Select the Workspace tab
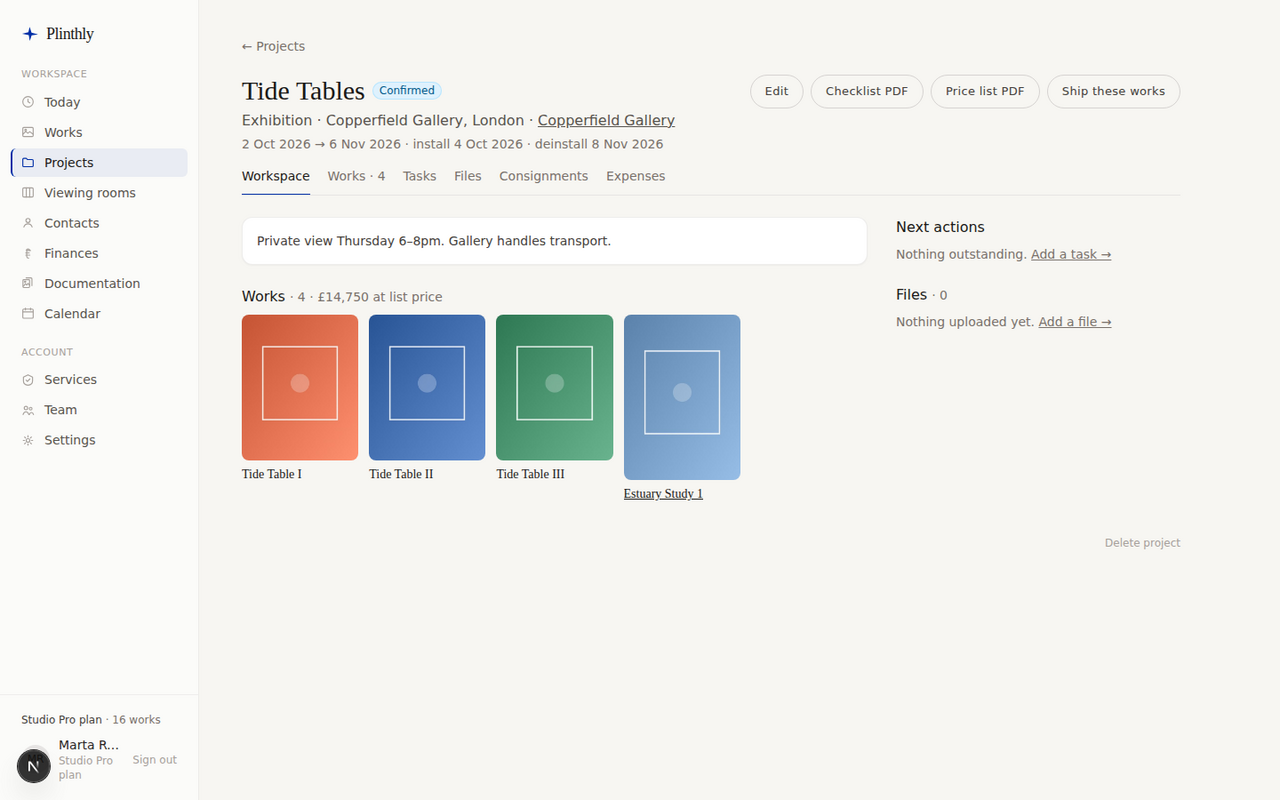The width and height of the screenshot is (1280, 800). (x=275, y=176)
